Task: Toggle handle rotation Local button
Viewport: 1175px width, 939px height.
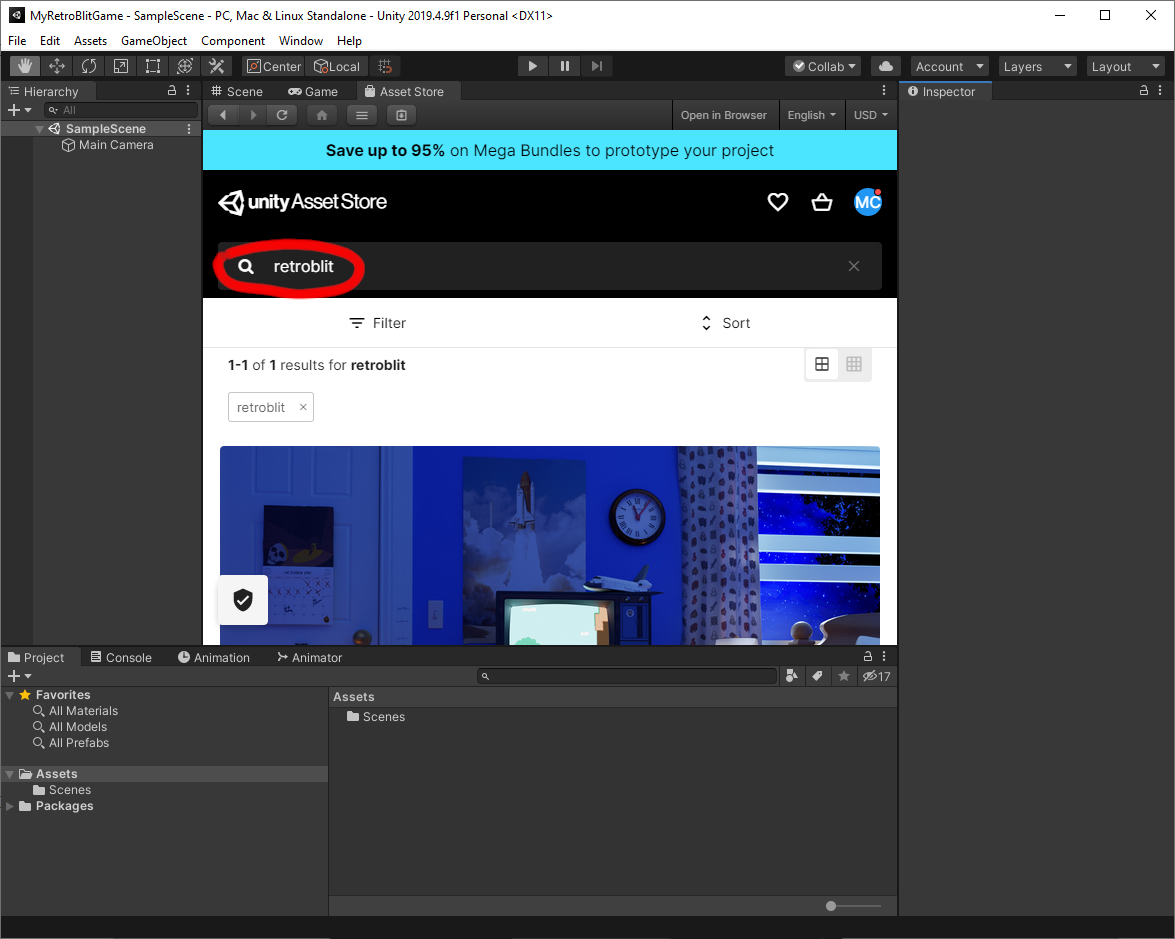Action: 337,66
